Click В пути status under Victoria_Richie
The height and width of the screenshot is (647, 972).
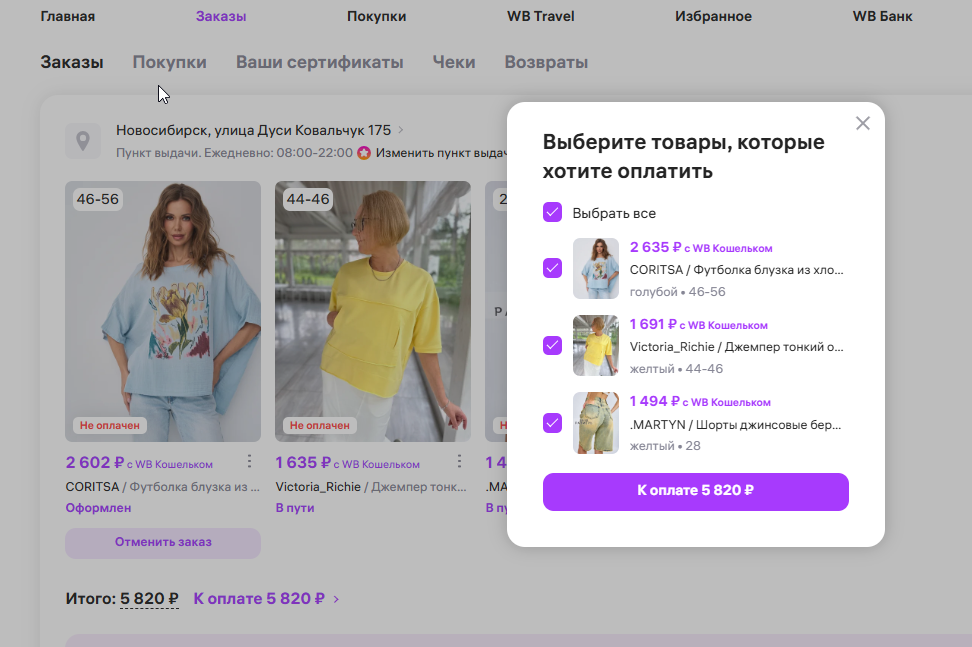click(x=294, y=508)
